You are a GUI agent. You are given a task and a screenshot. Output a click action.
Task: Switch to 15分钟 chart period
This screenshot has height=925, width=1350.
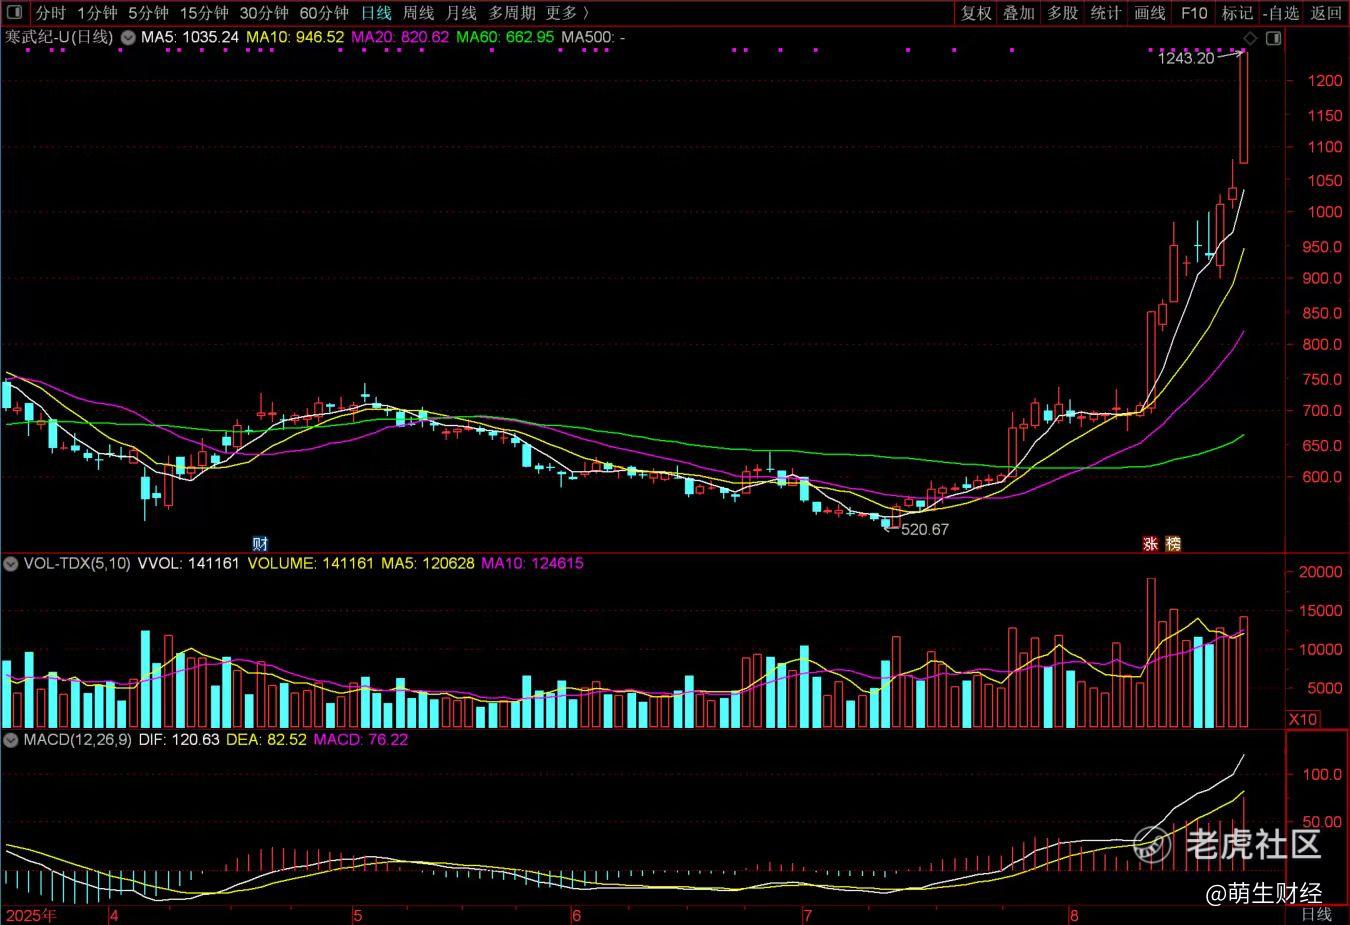204,13
